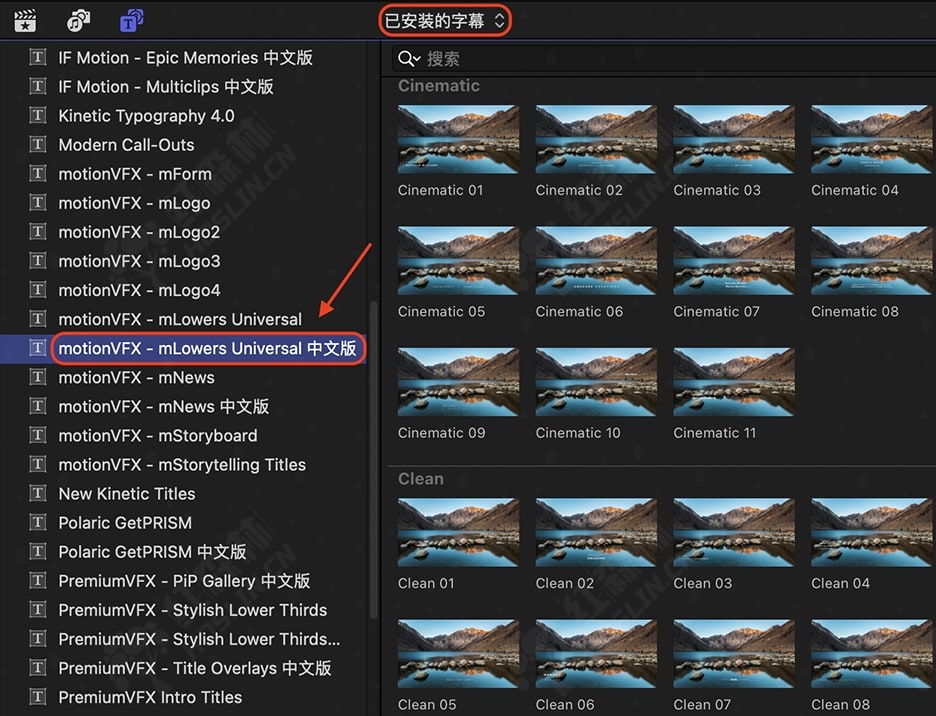Screen dimensions: 936x716
Task: Select the Titles and Generators sidebar icon
Action: pos(131,21)
